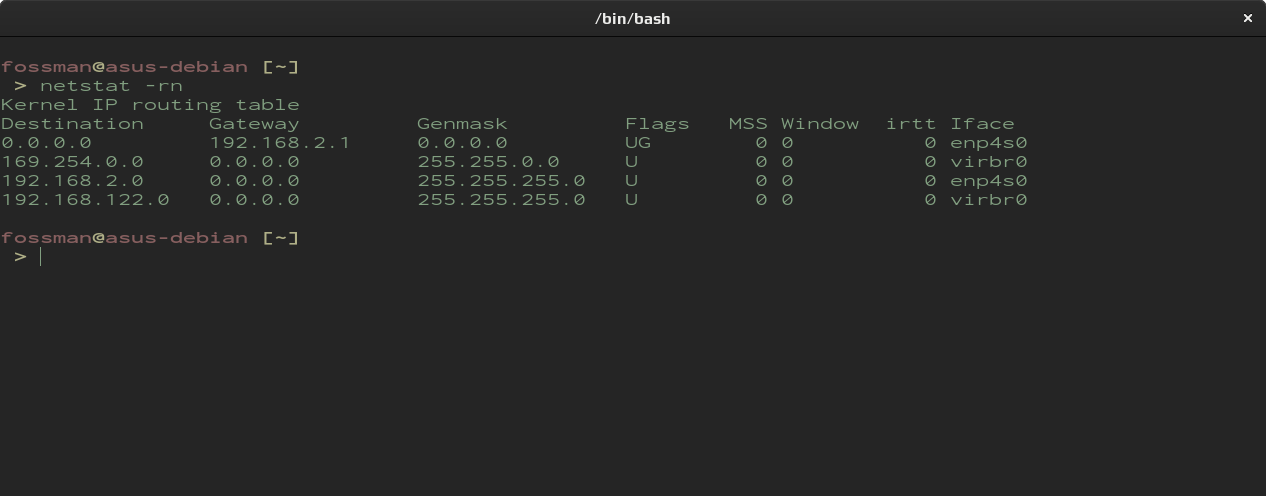Click enp4s0 in the default route row
1266x496 pixels.
point(989,143)
